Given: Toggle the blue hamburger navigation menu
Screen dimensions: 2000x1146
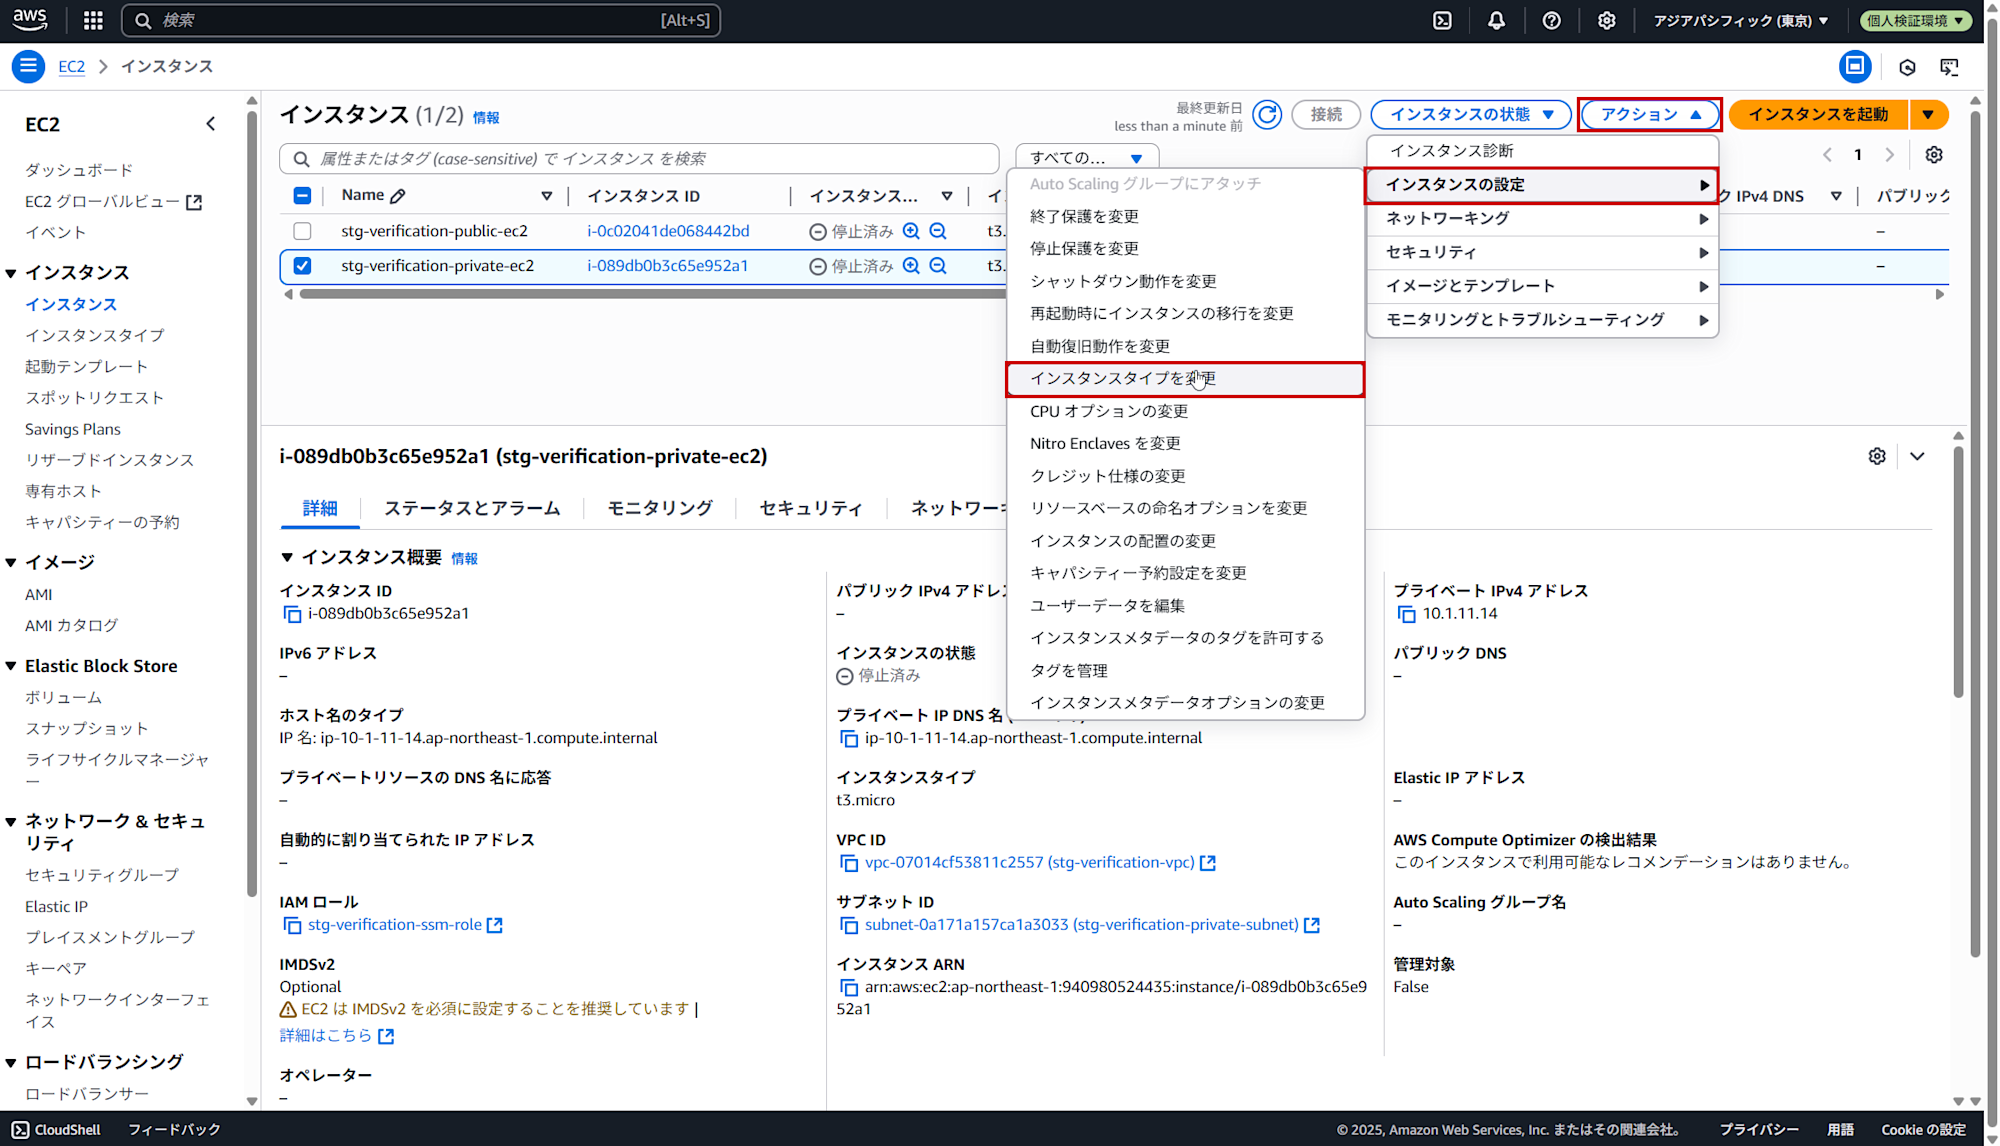Looking at the screenshot, I should (x=28, y=66).
